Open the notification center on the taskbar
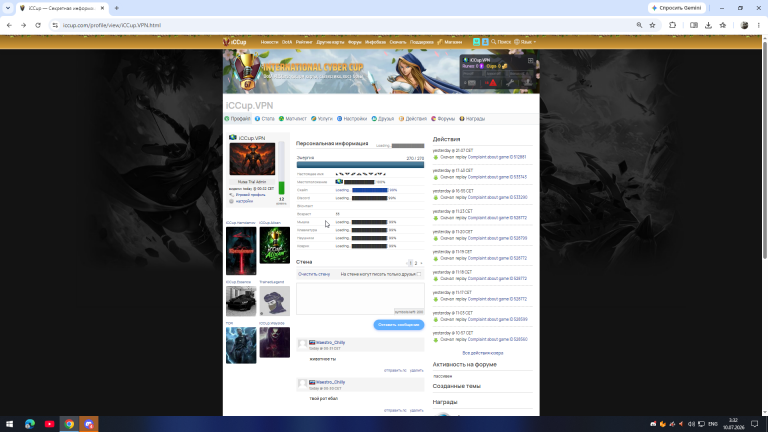Image resolution: width=768 pixels, height=432 pixels. 755,424
